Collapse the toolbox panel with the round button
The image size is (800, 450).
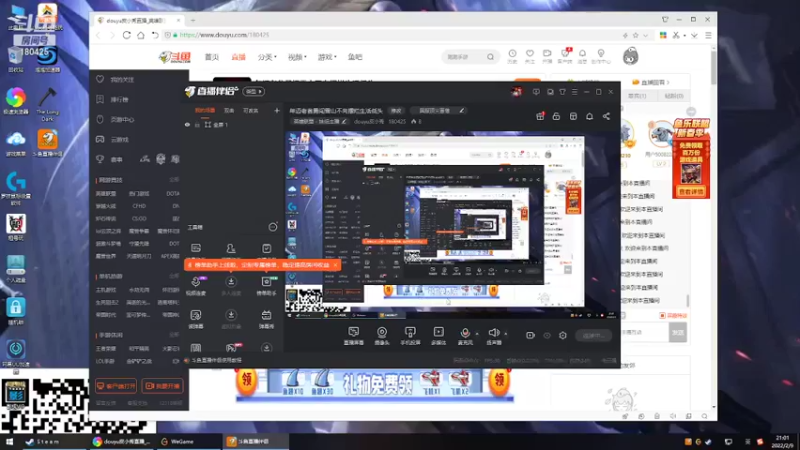click(273, 227)
